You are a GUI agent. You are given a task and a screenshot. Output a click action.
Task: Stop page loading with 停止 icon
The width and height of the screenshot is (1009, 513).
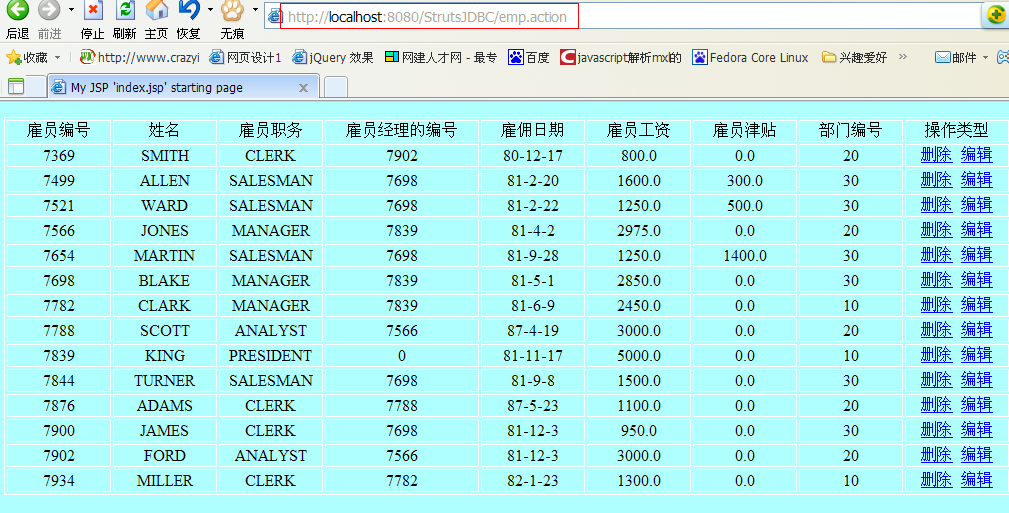point(93,11)
